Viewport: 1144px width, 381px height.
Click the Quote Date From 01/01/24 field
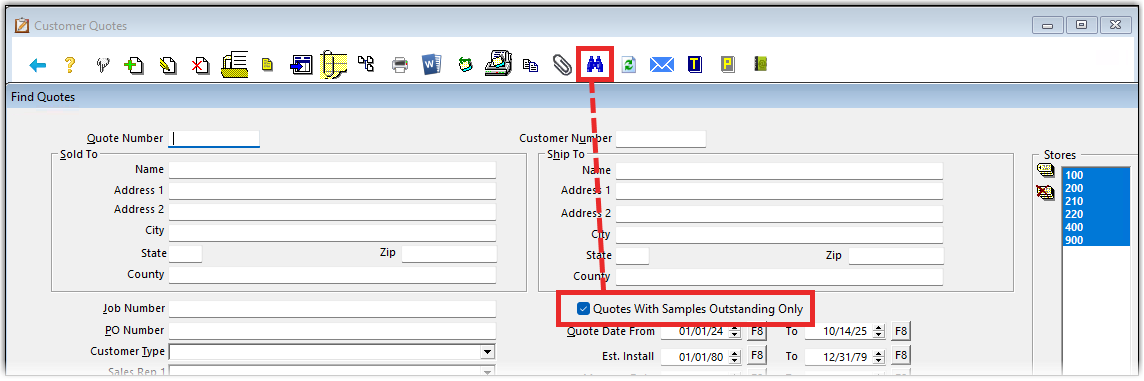coord(695,331)
